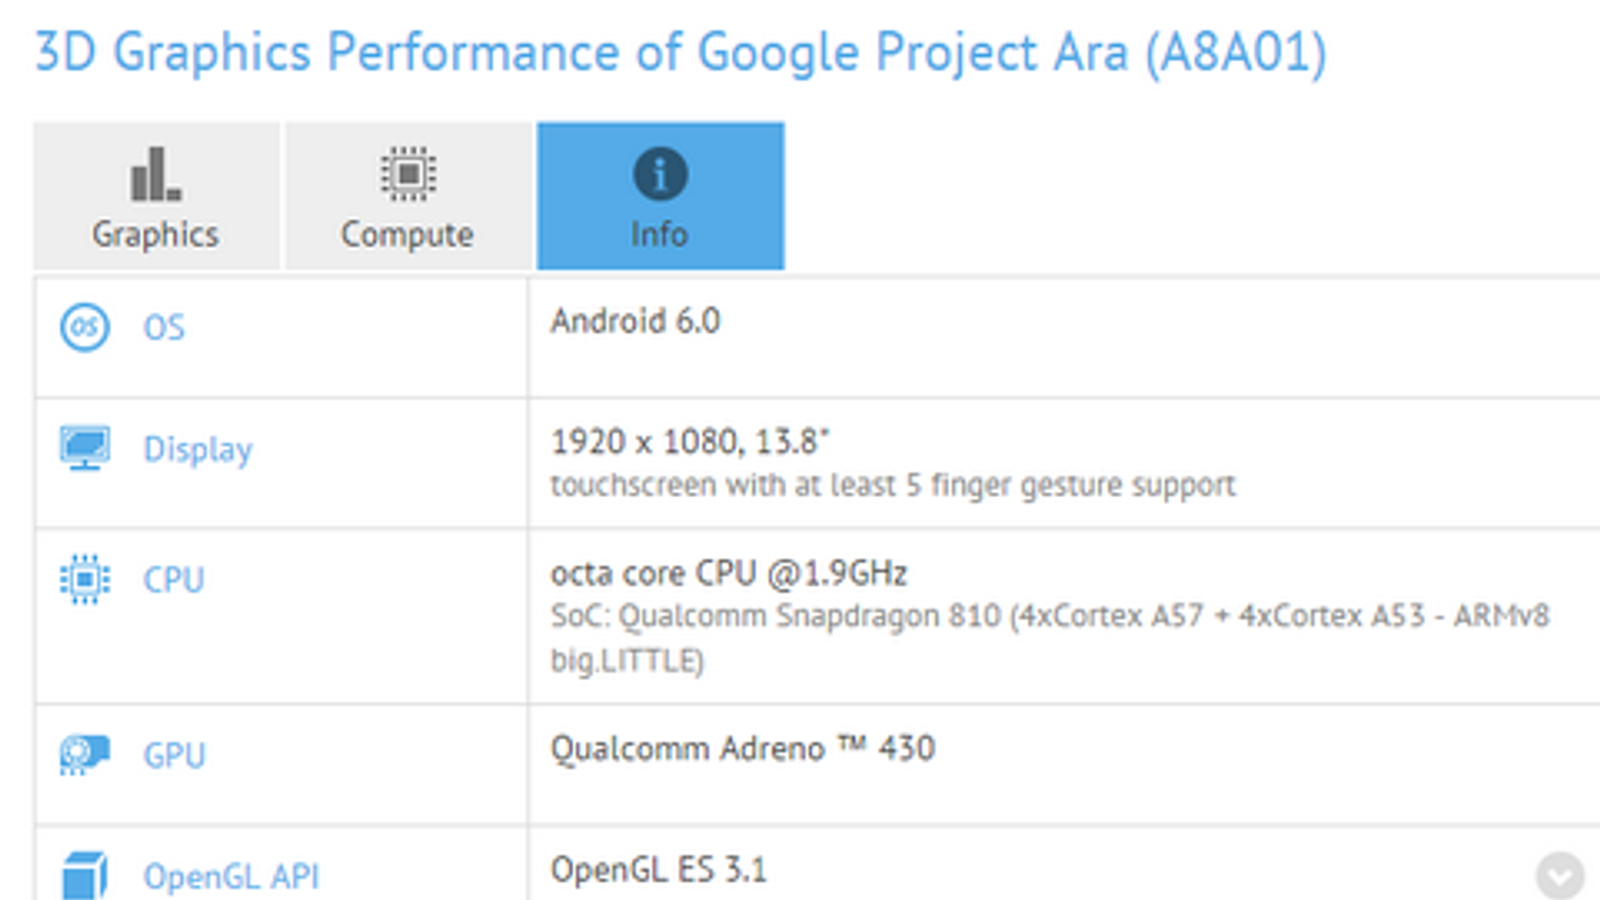Click the CPU chip icon
The height and width of the screenshot is (900, 1600).
85,579
